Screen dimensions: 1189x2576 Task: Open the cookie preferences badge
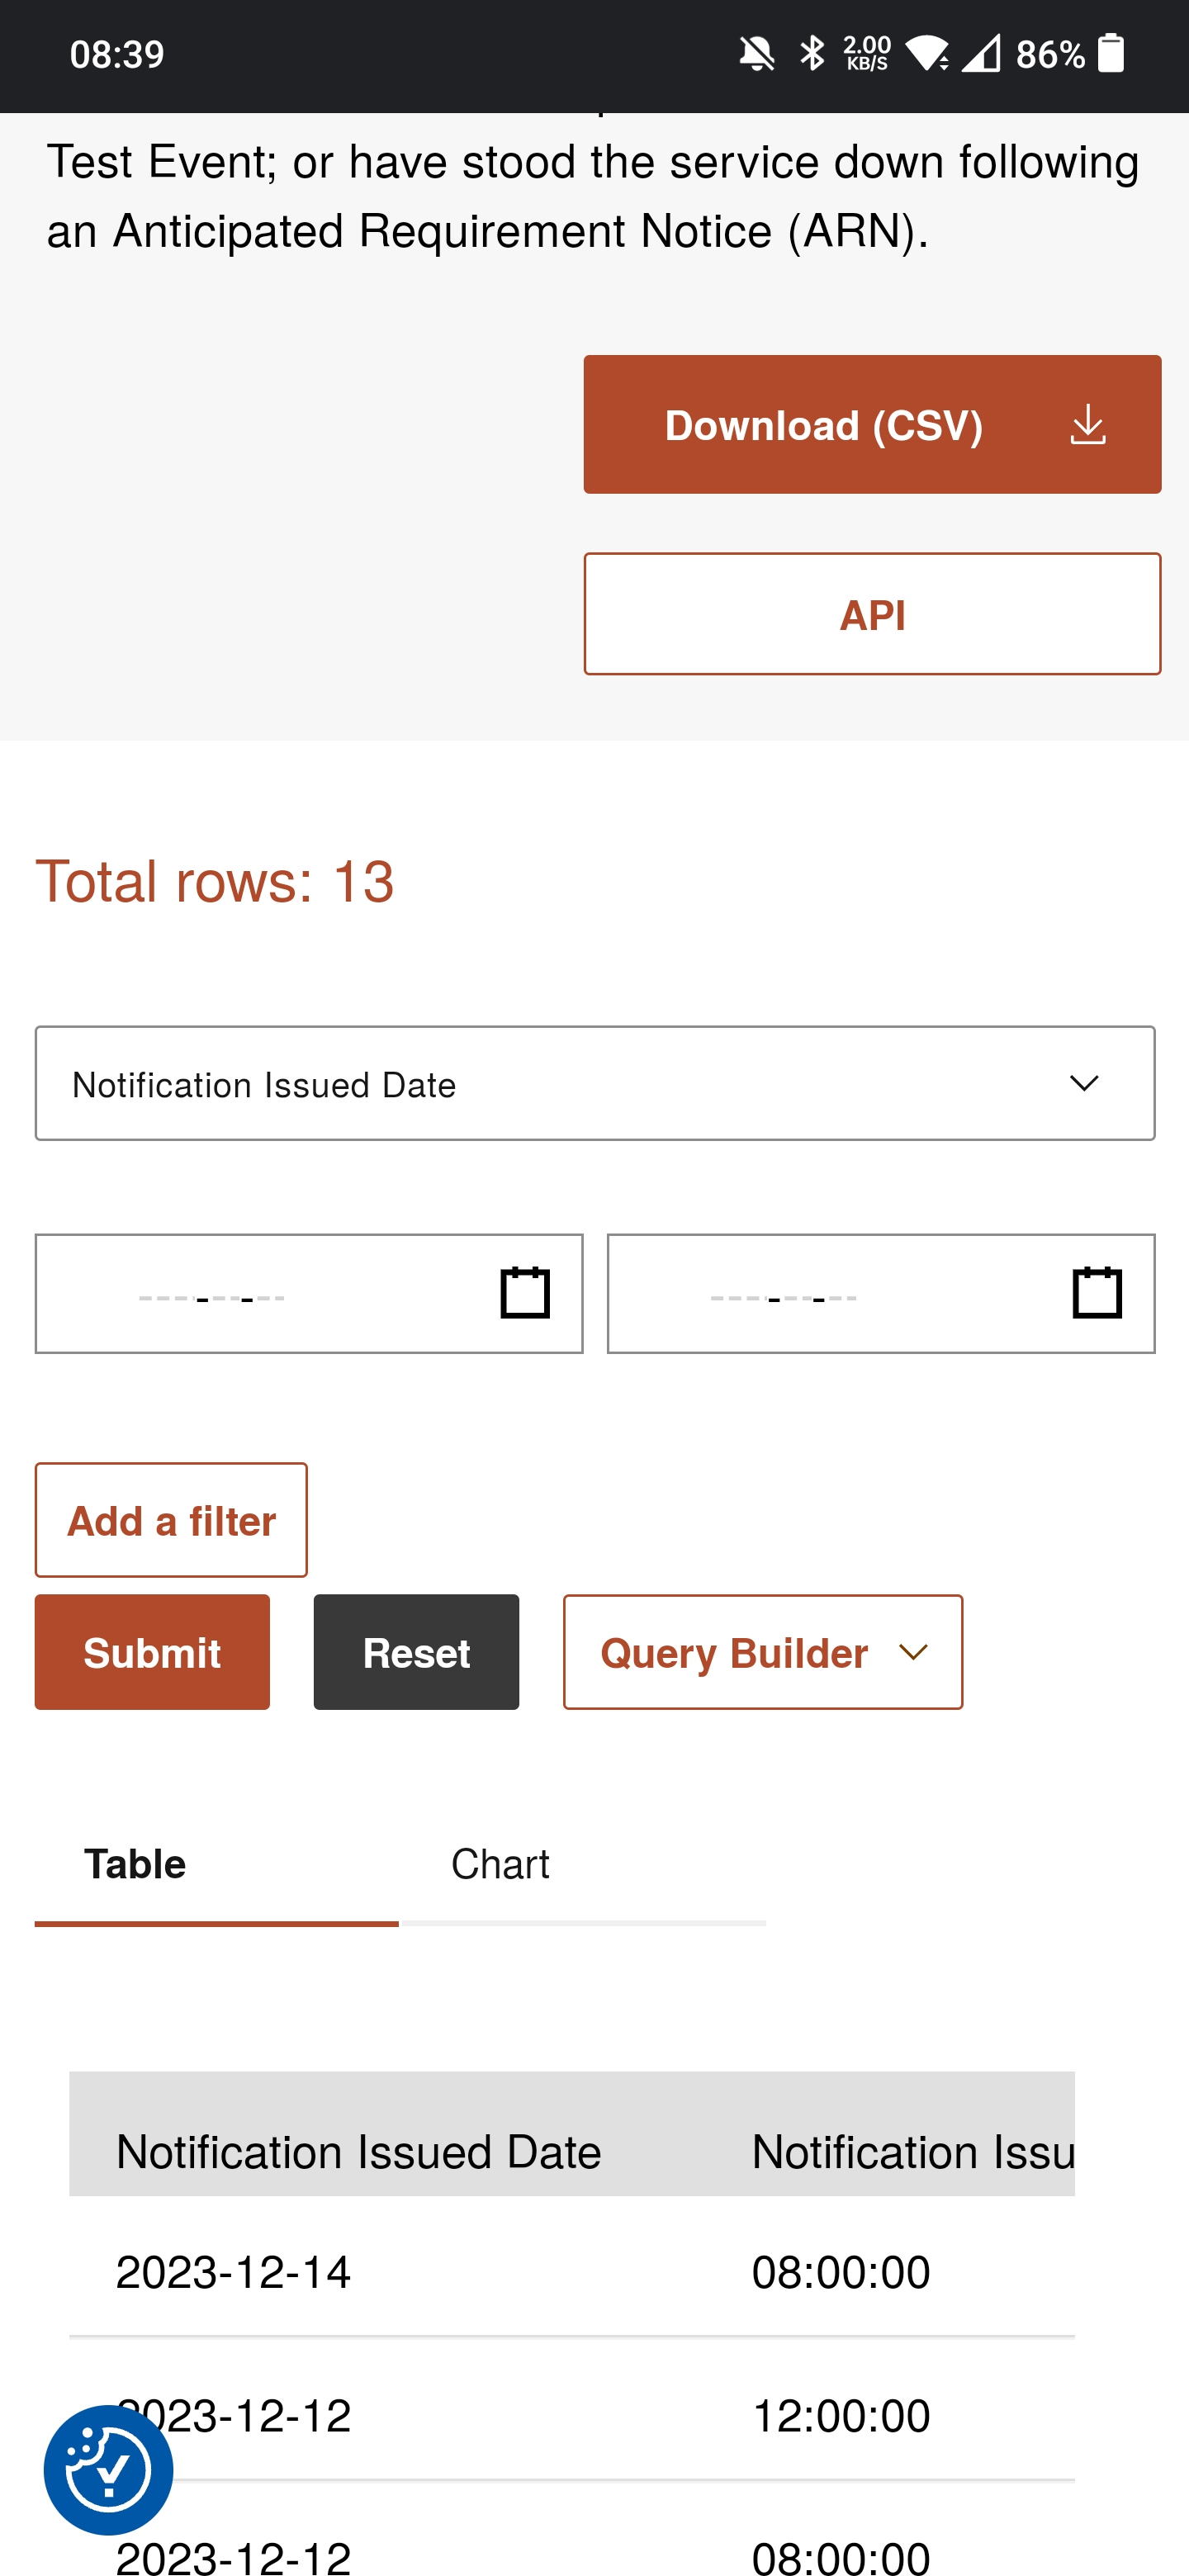click(x=108, y=2469)
